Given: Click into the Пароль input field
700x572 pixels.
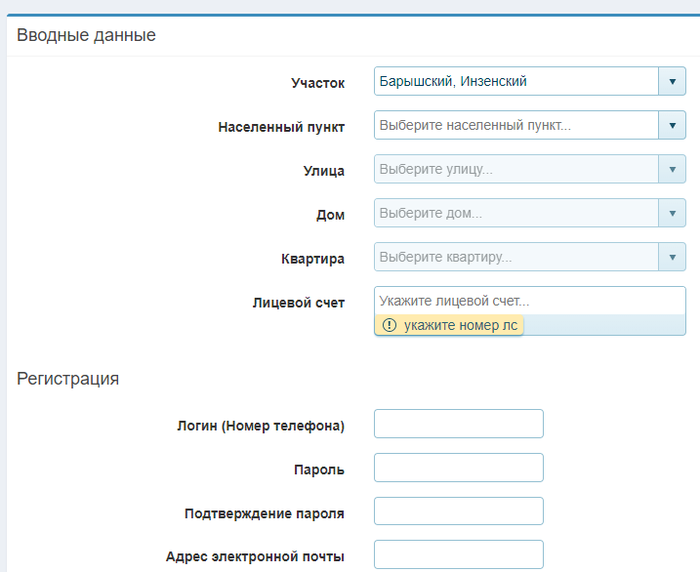Looking at the screenshot, I should point(458,468).
